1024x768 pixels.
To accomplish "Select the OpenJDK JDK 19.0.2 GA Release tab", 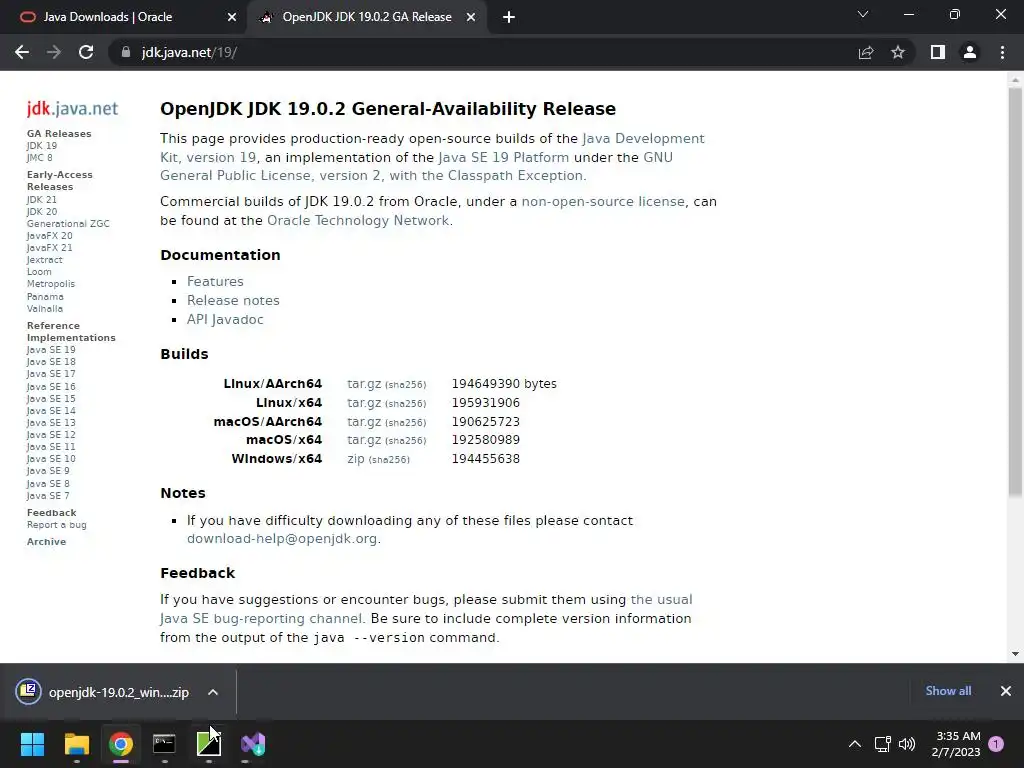I will [366, 17].
